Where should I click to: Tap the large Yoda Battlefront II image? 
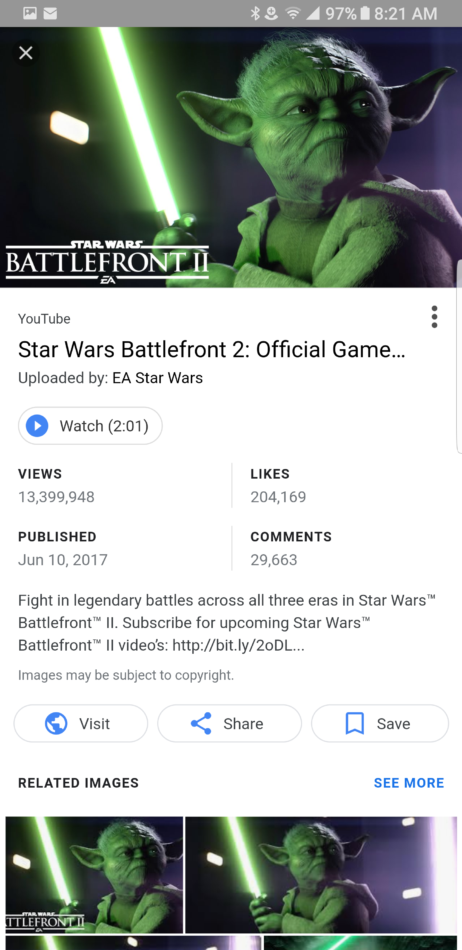(x=231, y=157)
